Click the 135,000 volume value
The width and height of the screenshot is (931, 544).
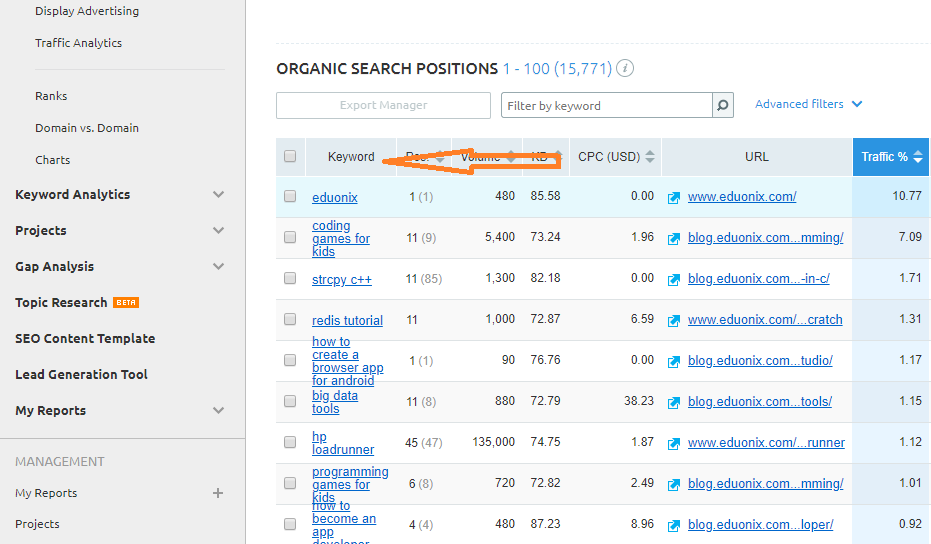click(x=493, y=442)
